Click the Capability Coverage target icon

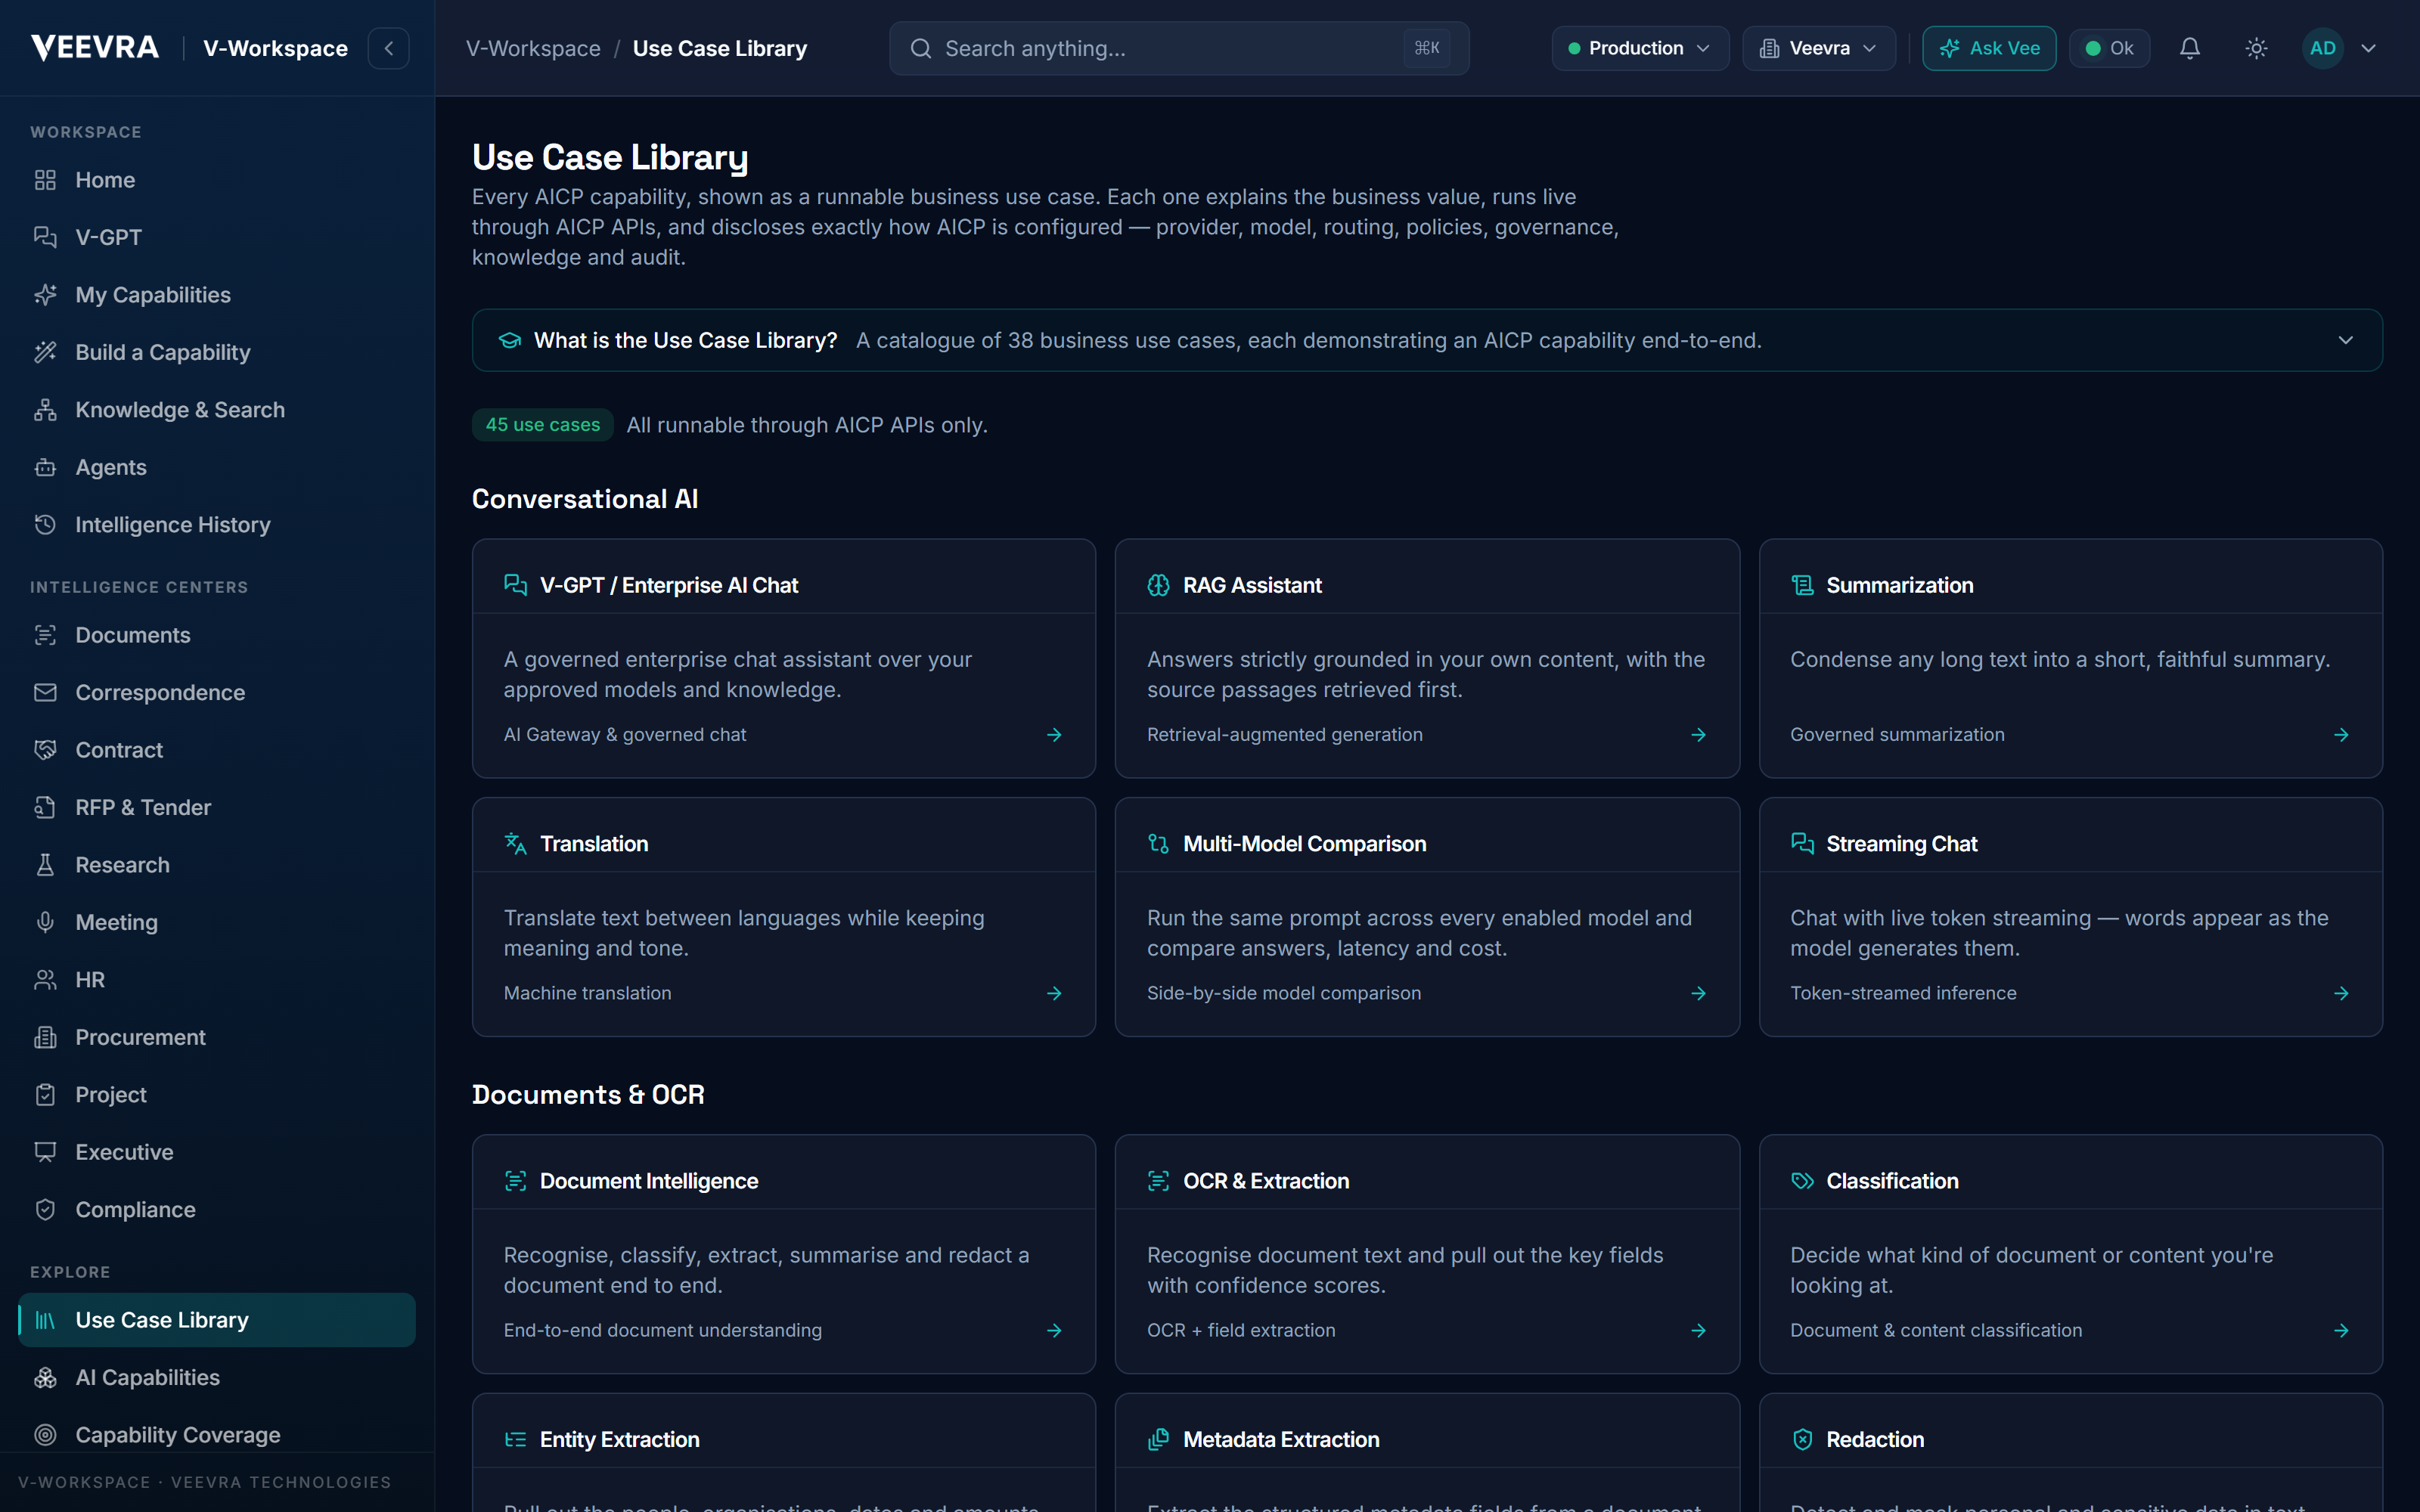point(45,1435)
